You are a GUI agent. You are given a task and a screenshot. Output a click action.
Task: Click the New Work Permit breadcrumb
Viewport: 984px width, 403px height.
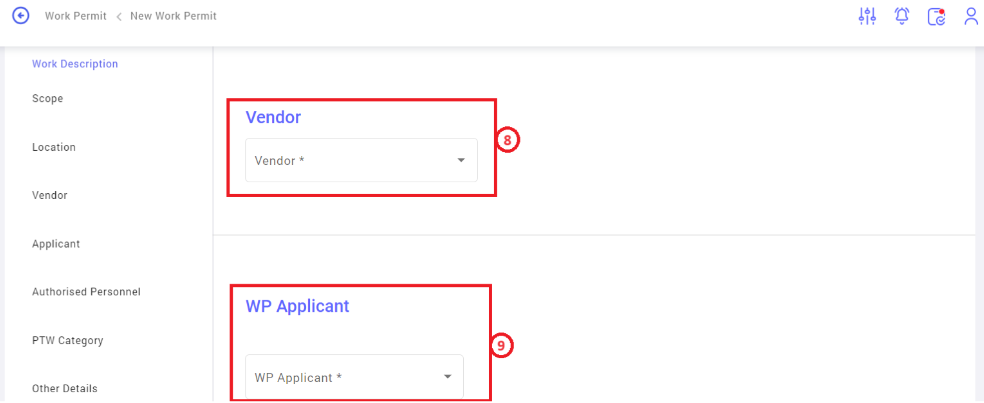173,16
